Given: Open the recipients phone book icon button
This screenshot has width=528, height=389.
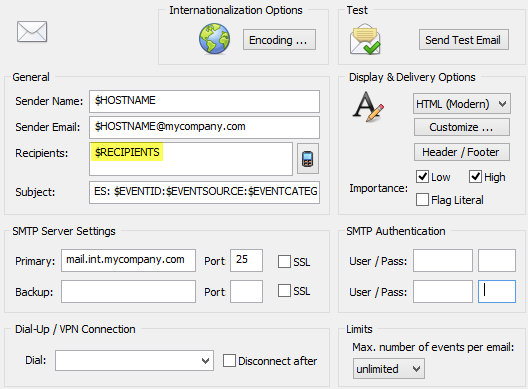Looking at the screenshot, I should pyautogui.click(x=308, y=159).
